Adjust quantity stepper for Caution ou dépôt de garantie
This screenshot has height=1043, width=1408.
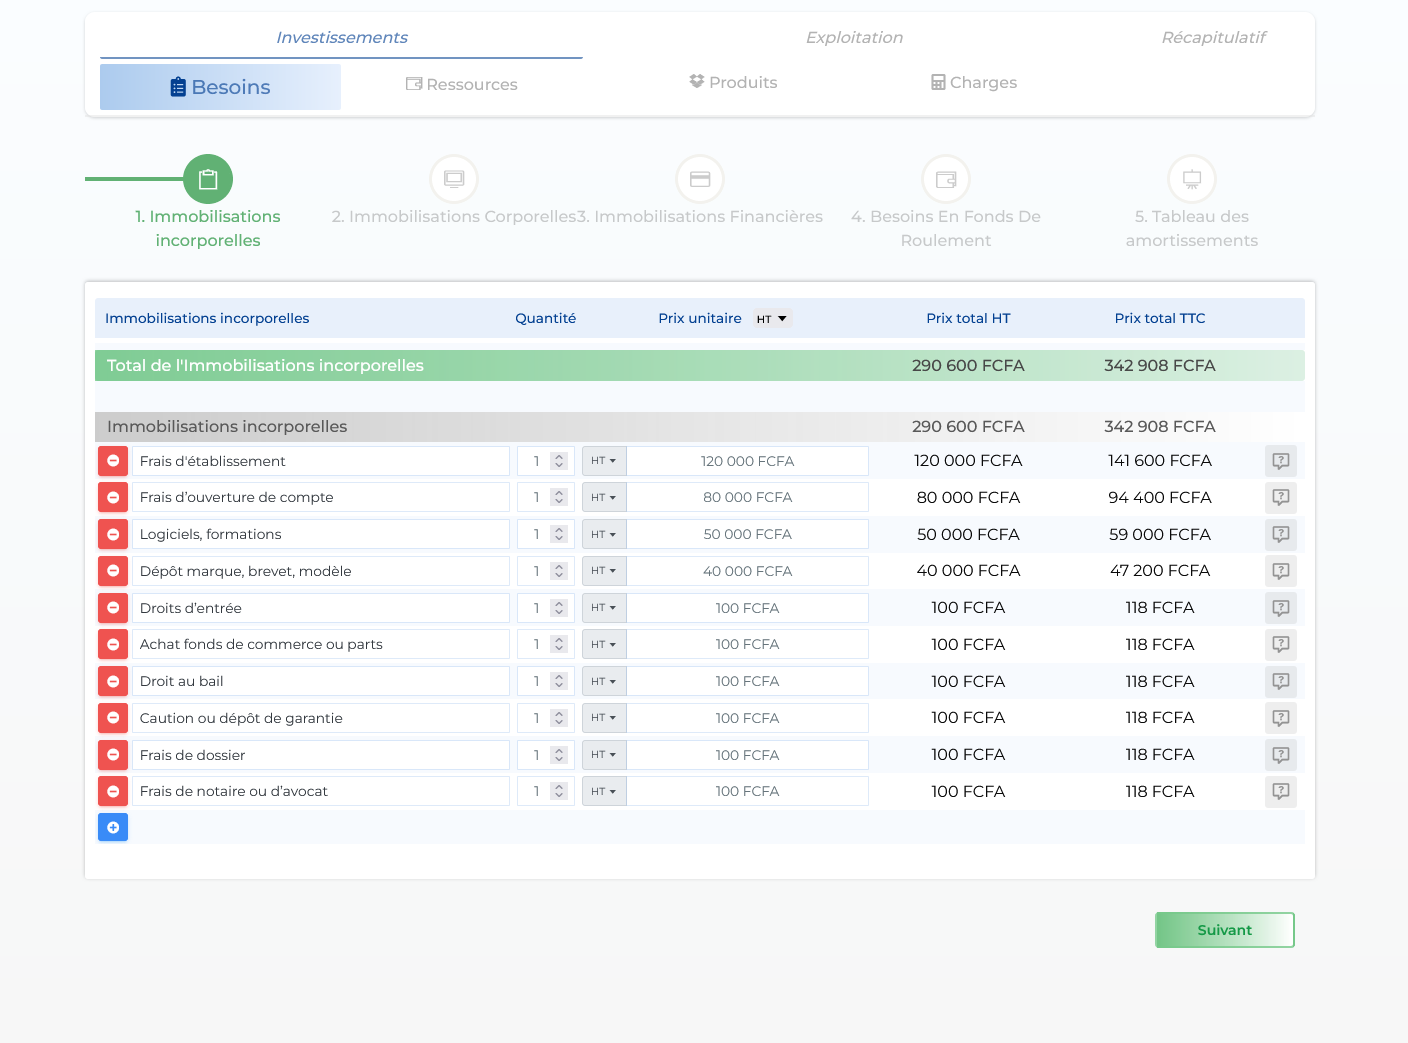pyautogui.click(x=559, y=718)
